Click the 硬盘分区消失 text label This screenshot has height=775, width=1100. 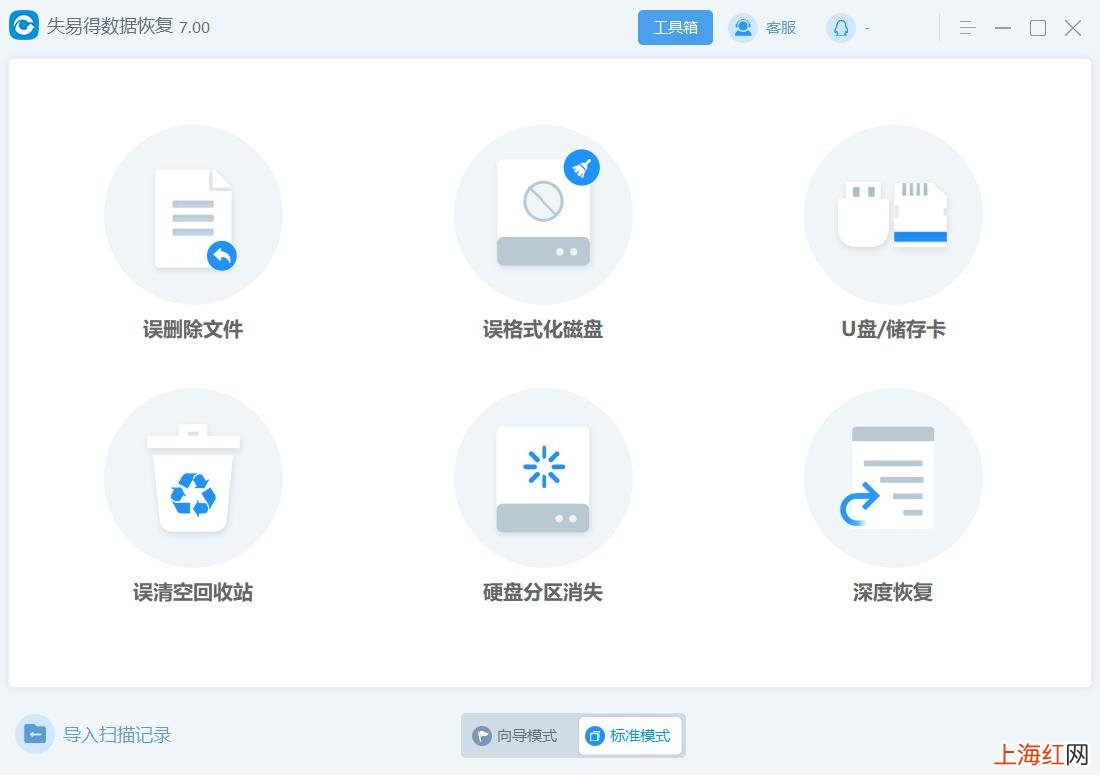[543, 592]
